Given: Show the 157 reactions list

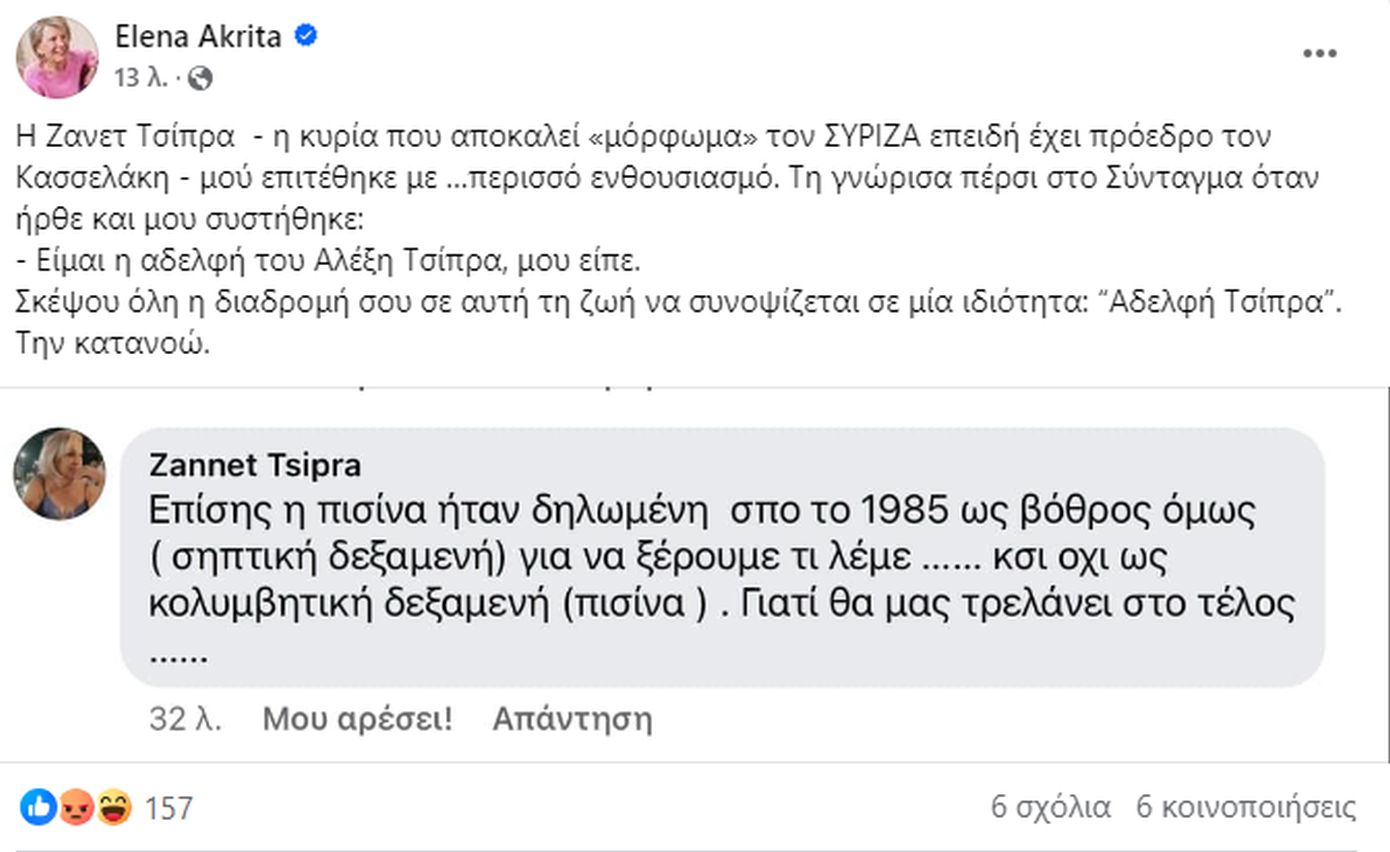Looking at the screenshot, I should [x=169, y=807].
